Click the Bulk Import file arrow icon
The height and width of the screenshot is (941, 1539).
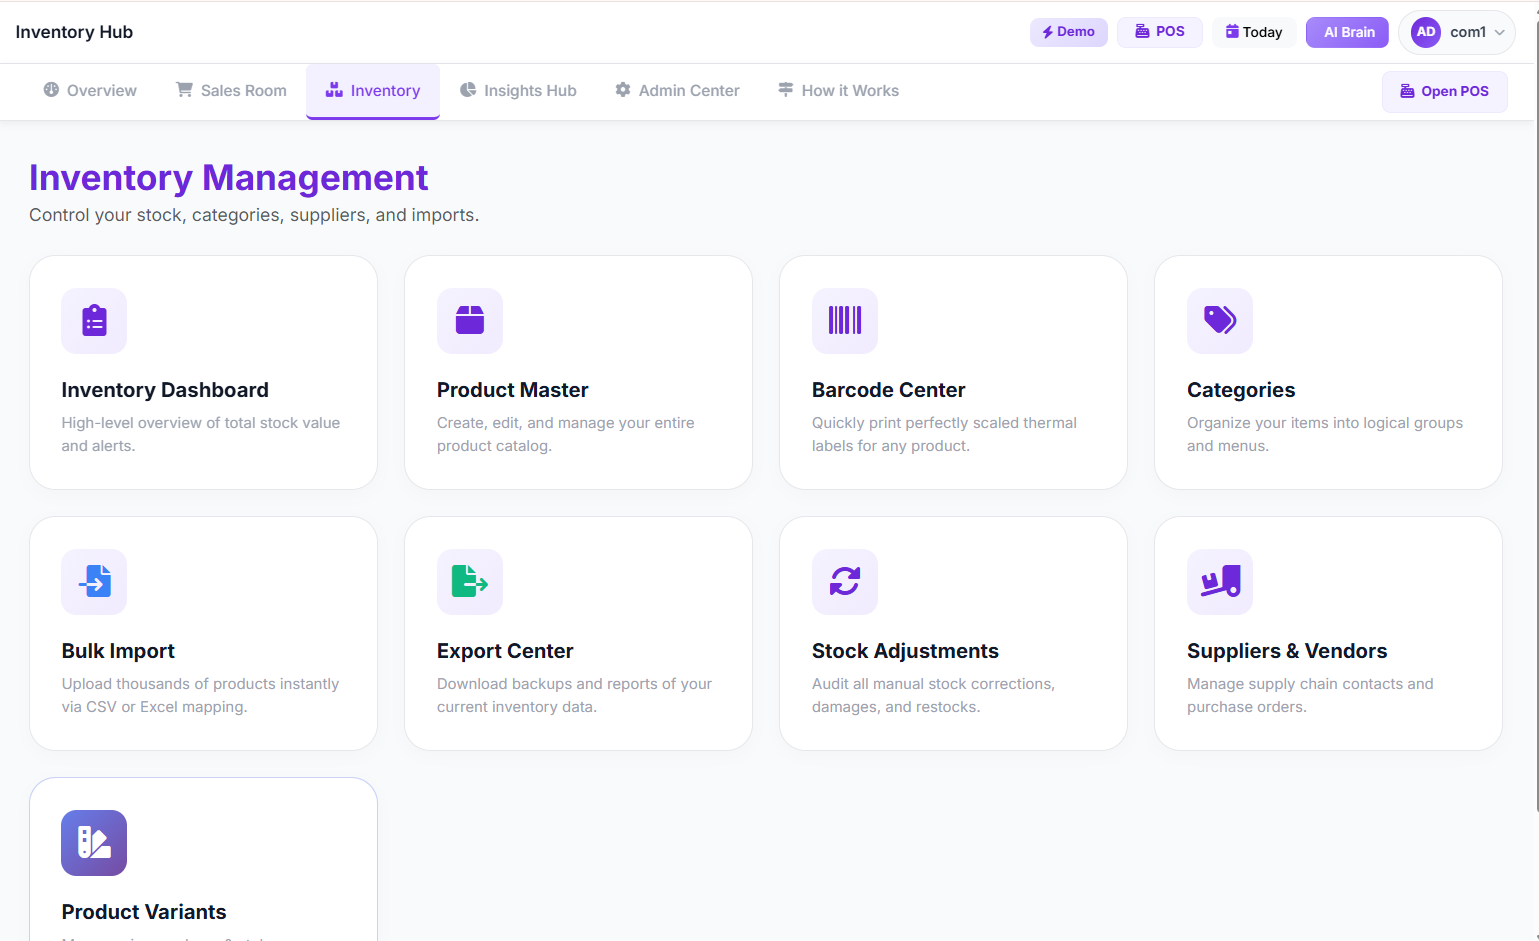pyautogui.click(x=94, y=582)
